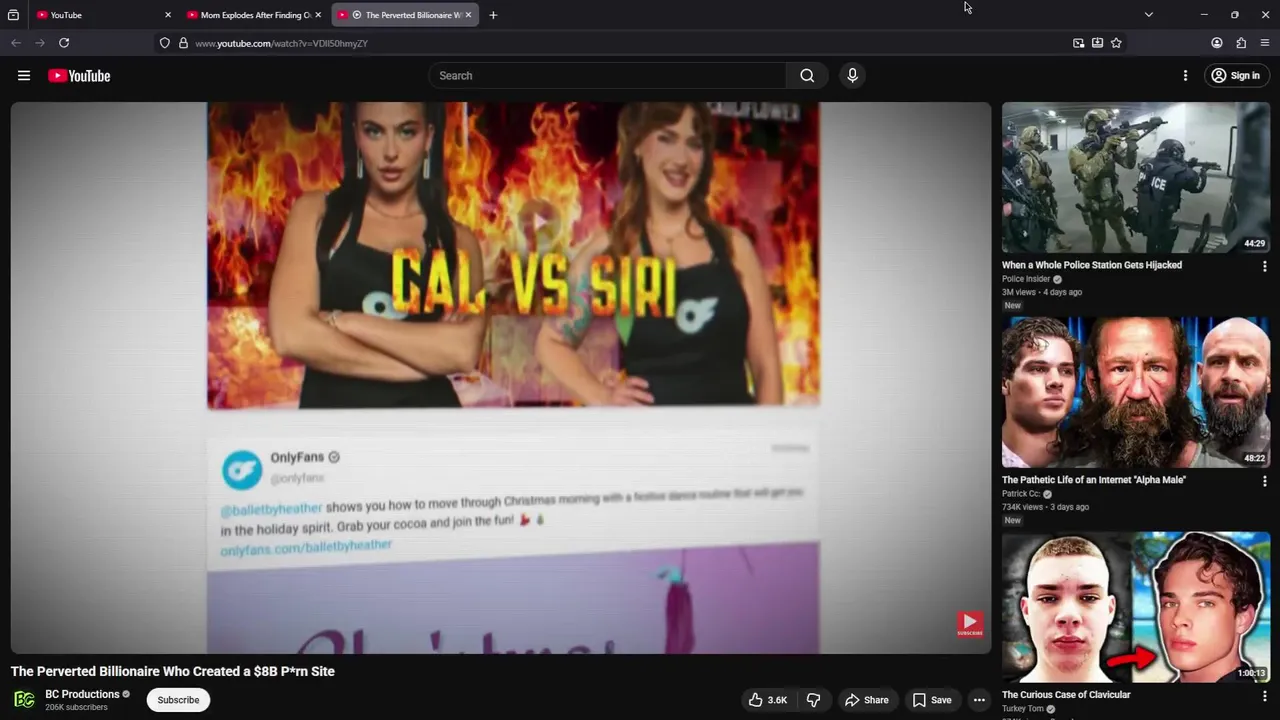Subscribe to BC Productions channel
The image size is (1280, 720).
[x=178, y=700]
